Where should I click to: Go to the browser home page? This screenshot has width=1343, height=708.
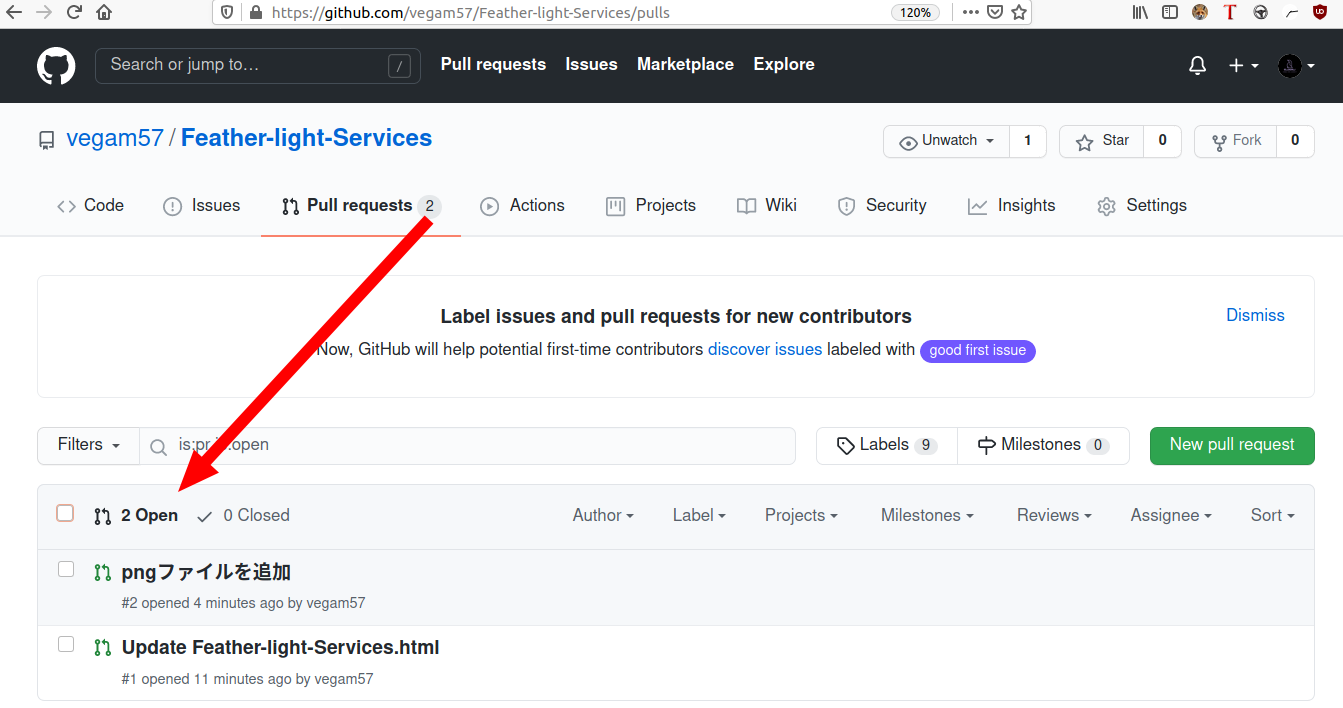104,13
